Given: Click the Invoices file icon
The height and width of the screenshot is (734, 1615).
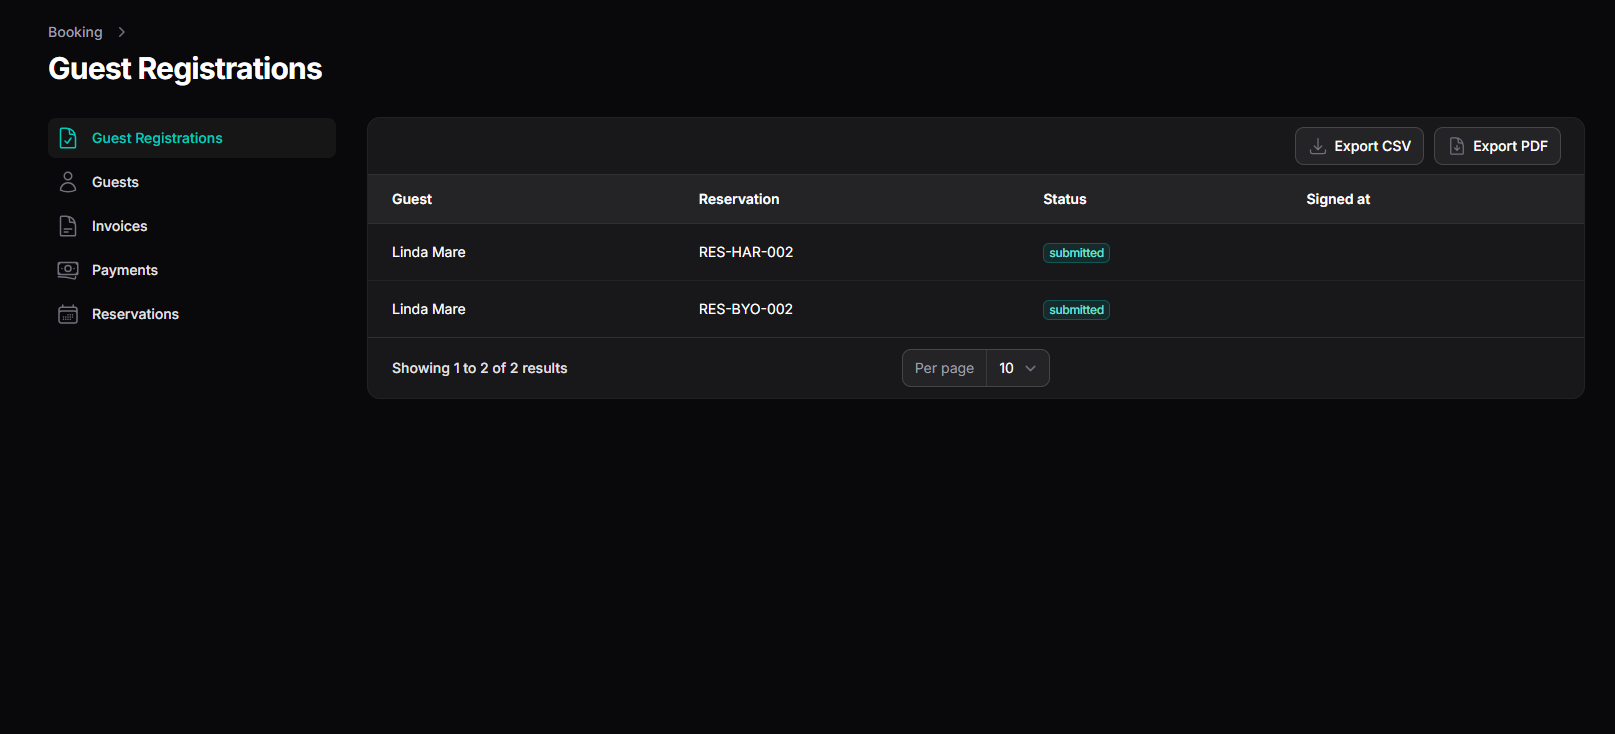Looking at the screenshot, I should click(68, 226).
